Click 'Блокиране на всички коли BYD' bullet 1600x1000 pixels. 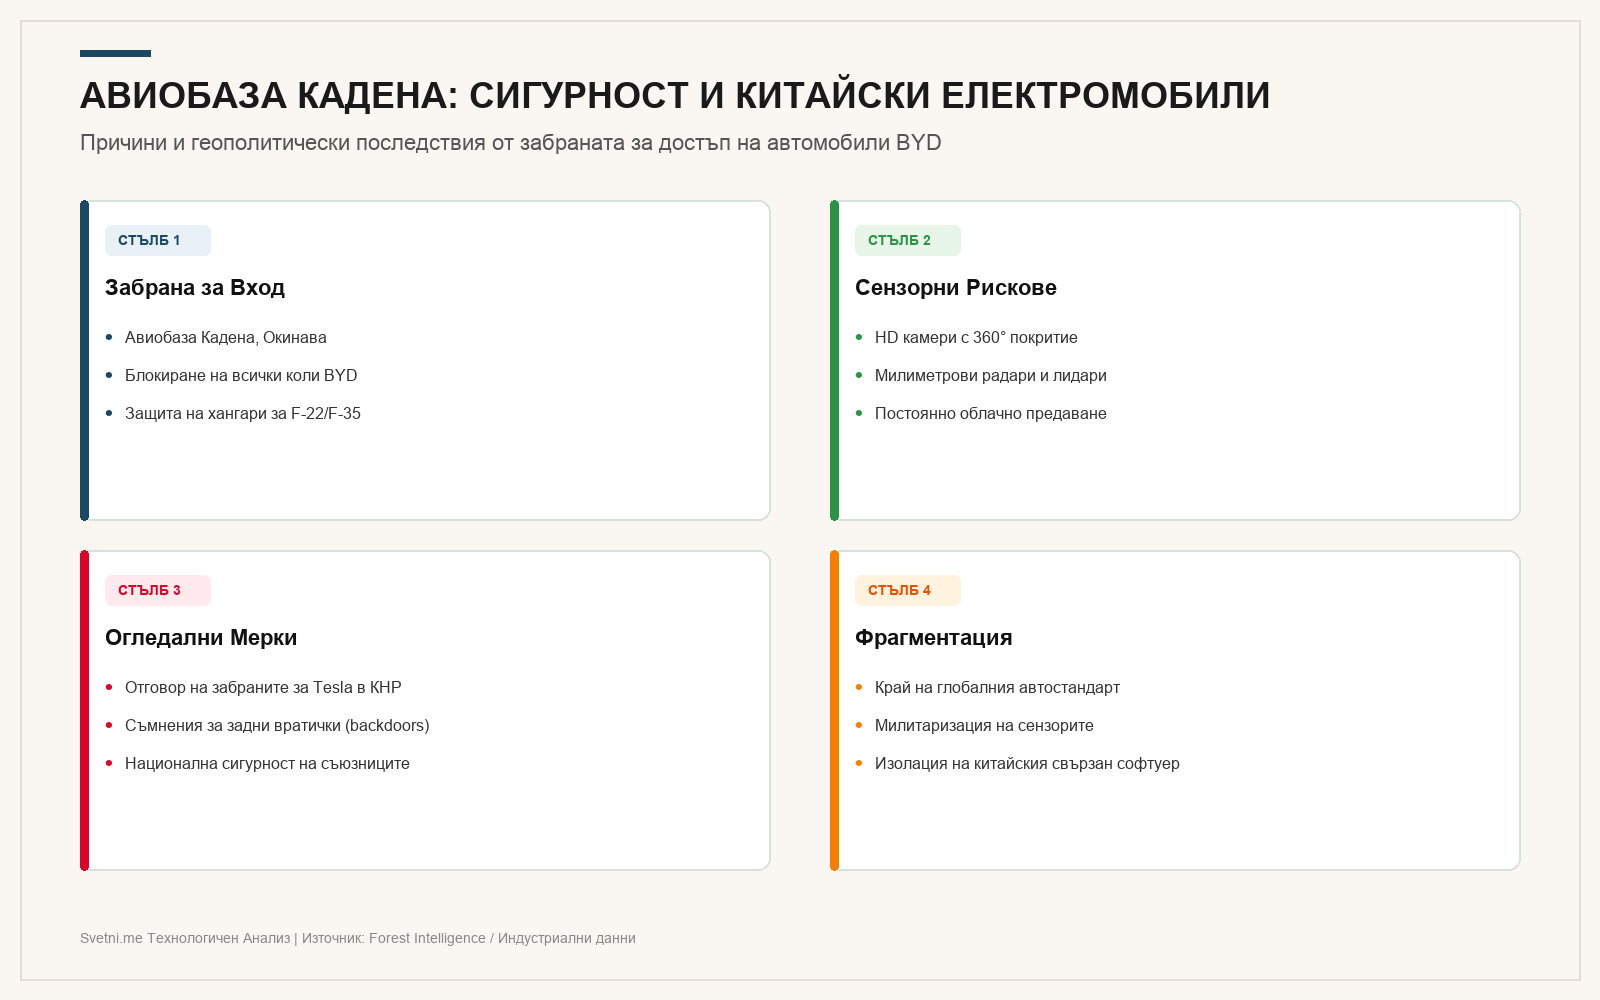241,376
